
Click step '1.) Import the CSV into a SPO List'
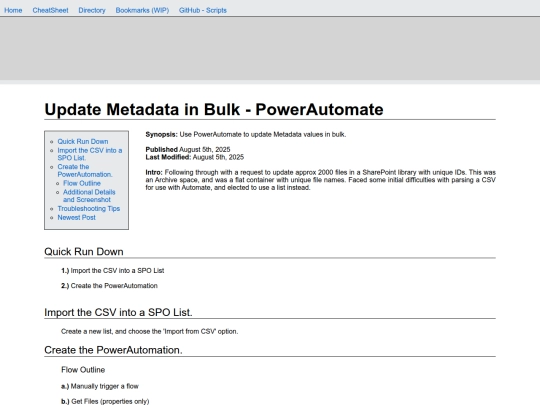(113, 271)
